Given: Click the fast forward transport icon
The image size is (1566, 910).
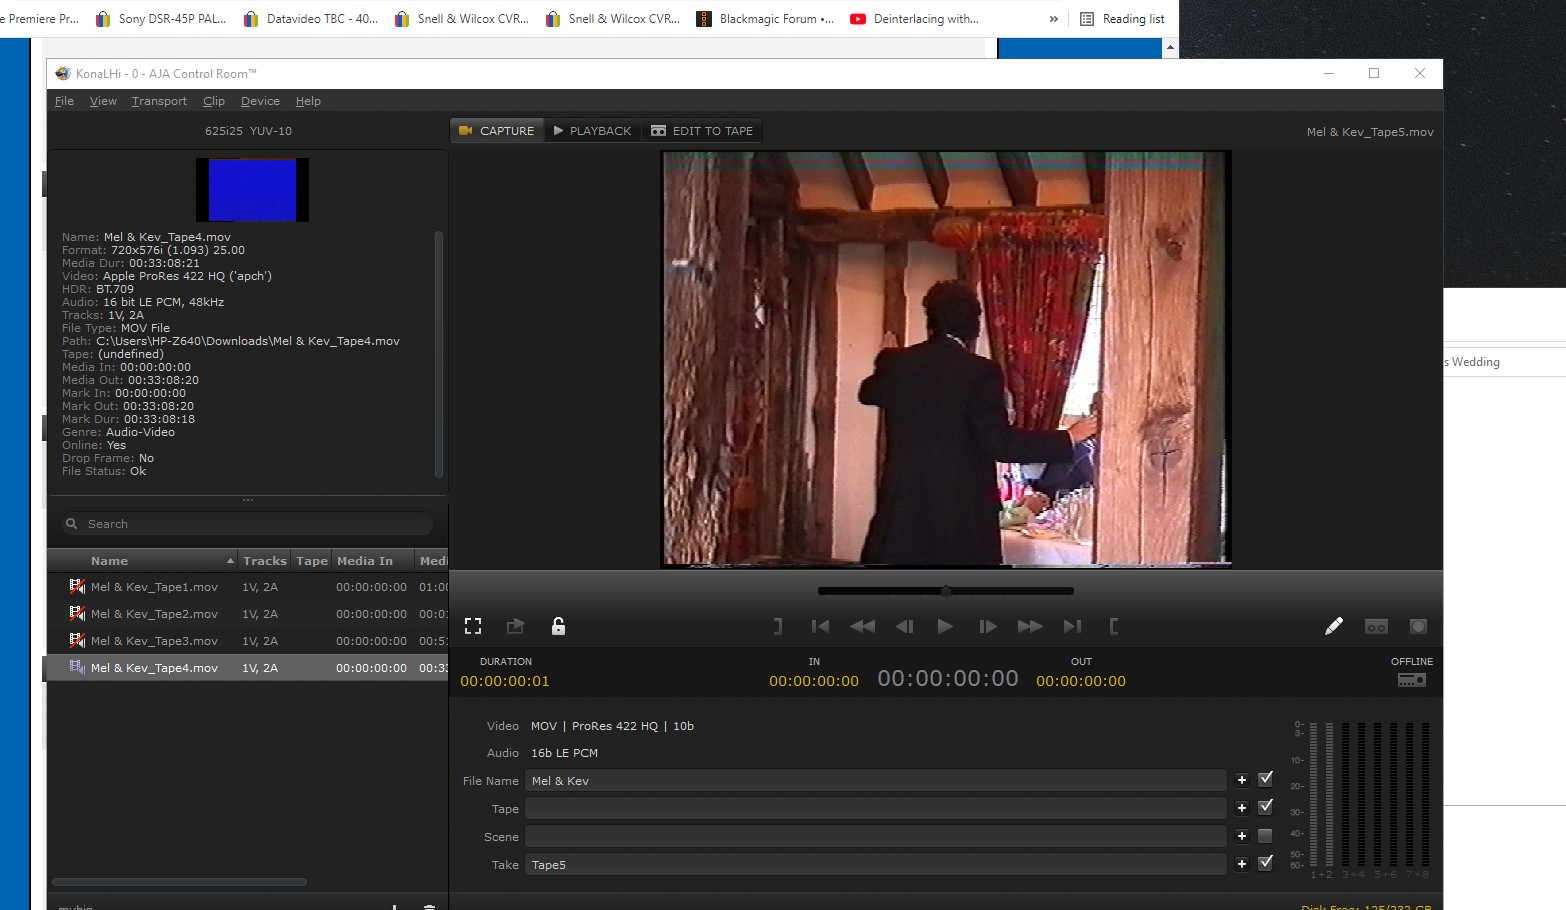Looking at the screenshot, I should [x=1029, y=626].
